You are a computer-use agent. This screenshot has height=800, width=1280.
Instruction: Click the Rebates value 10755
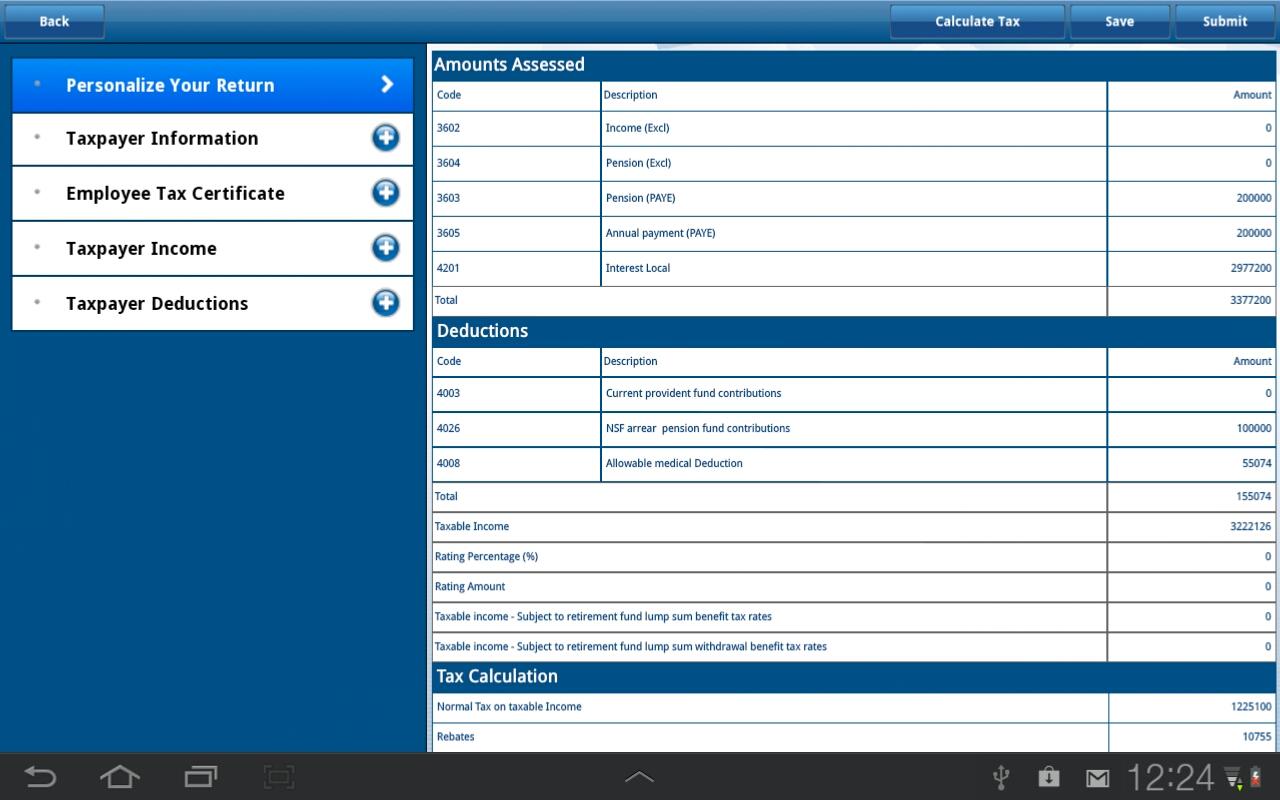click(x=1257, y=736)
